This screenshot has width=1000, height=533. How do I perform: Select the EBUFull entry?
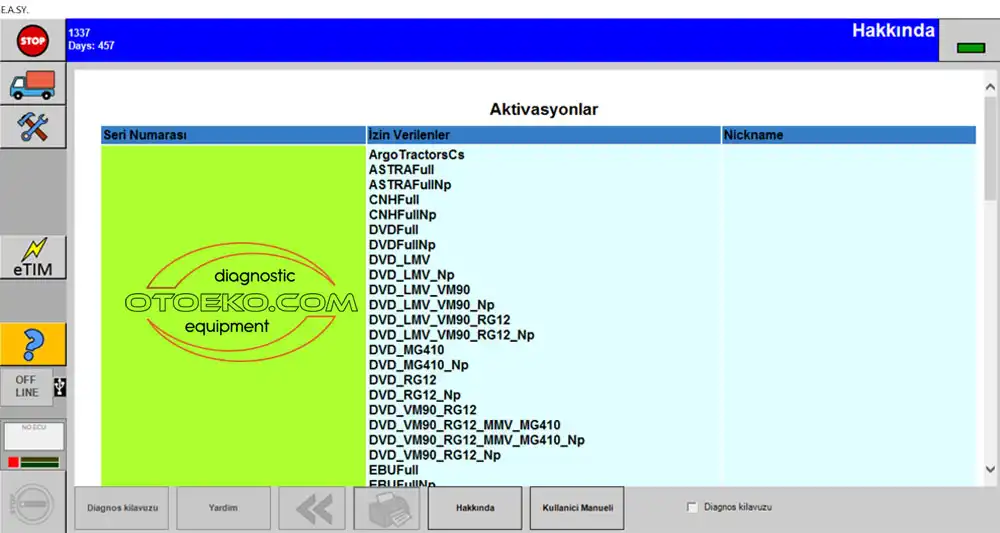point(393,470)
